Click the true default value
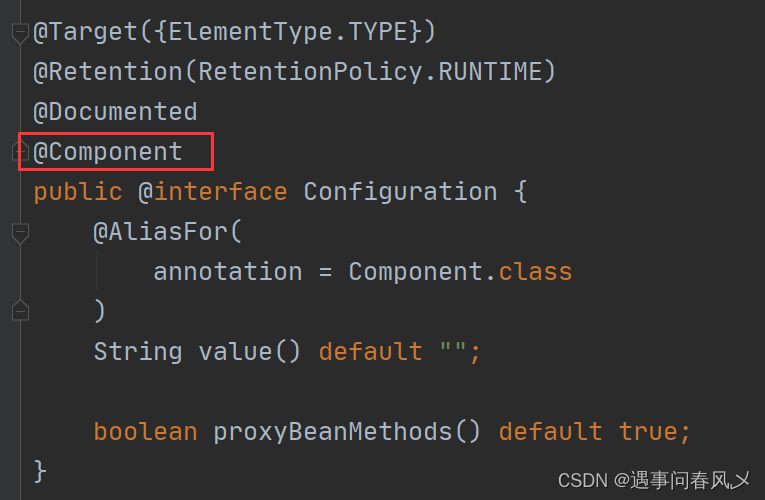This screenshot has height=500, width=765. [x=648, y=432]
